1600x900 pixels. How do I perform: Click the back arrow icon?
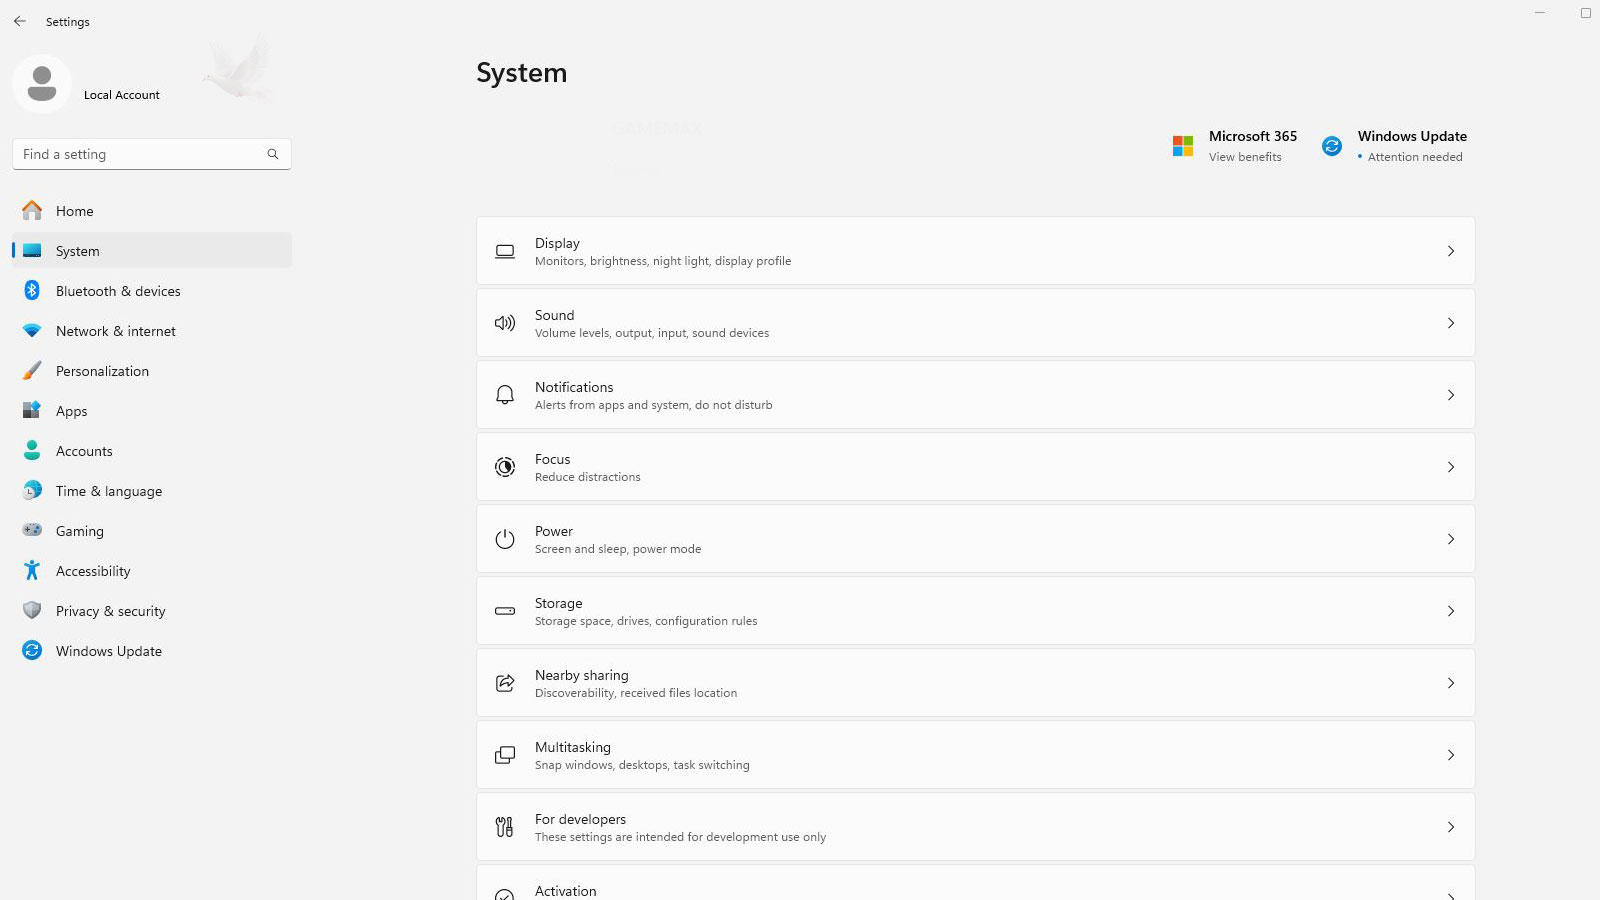click(20, 21)
